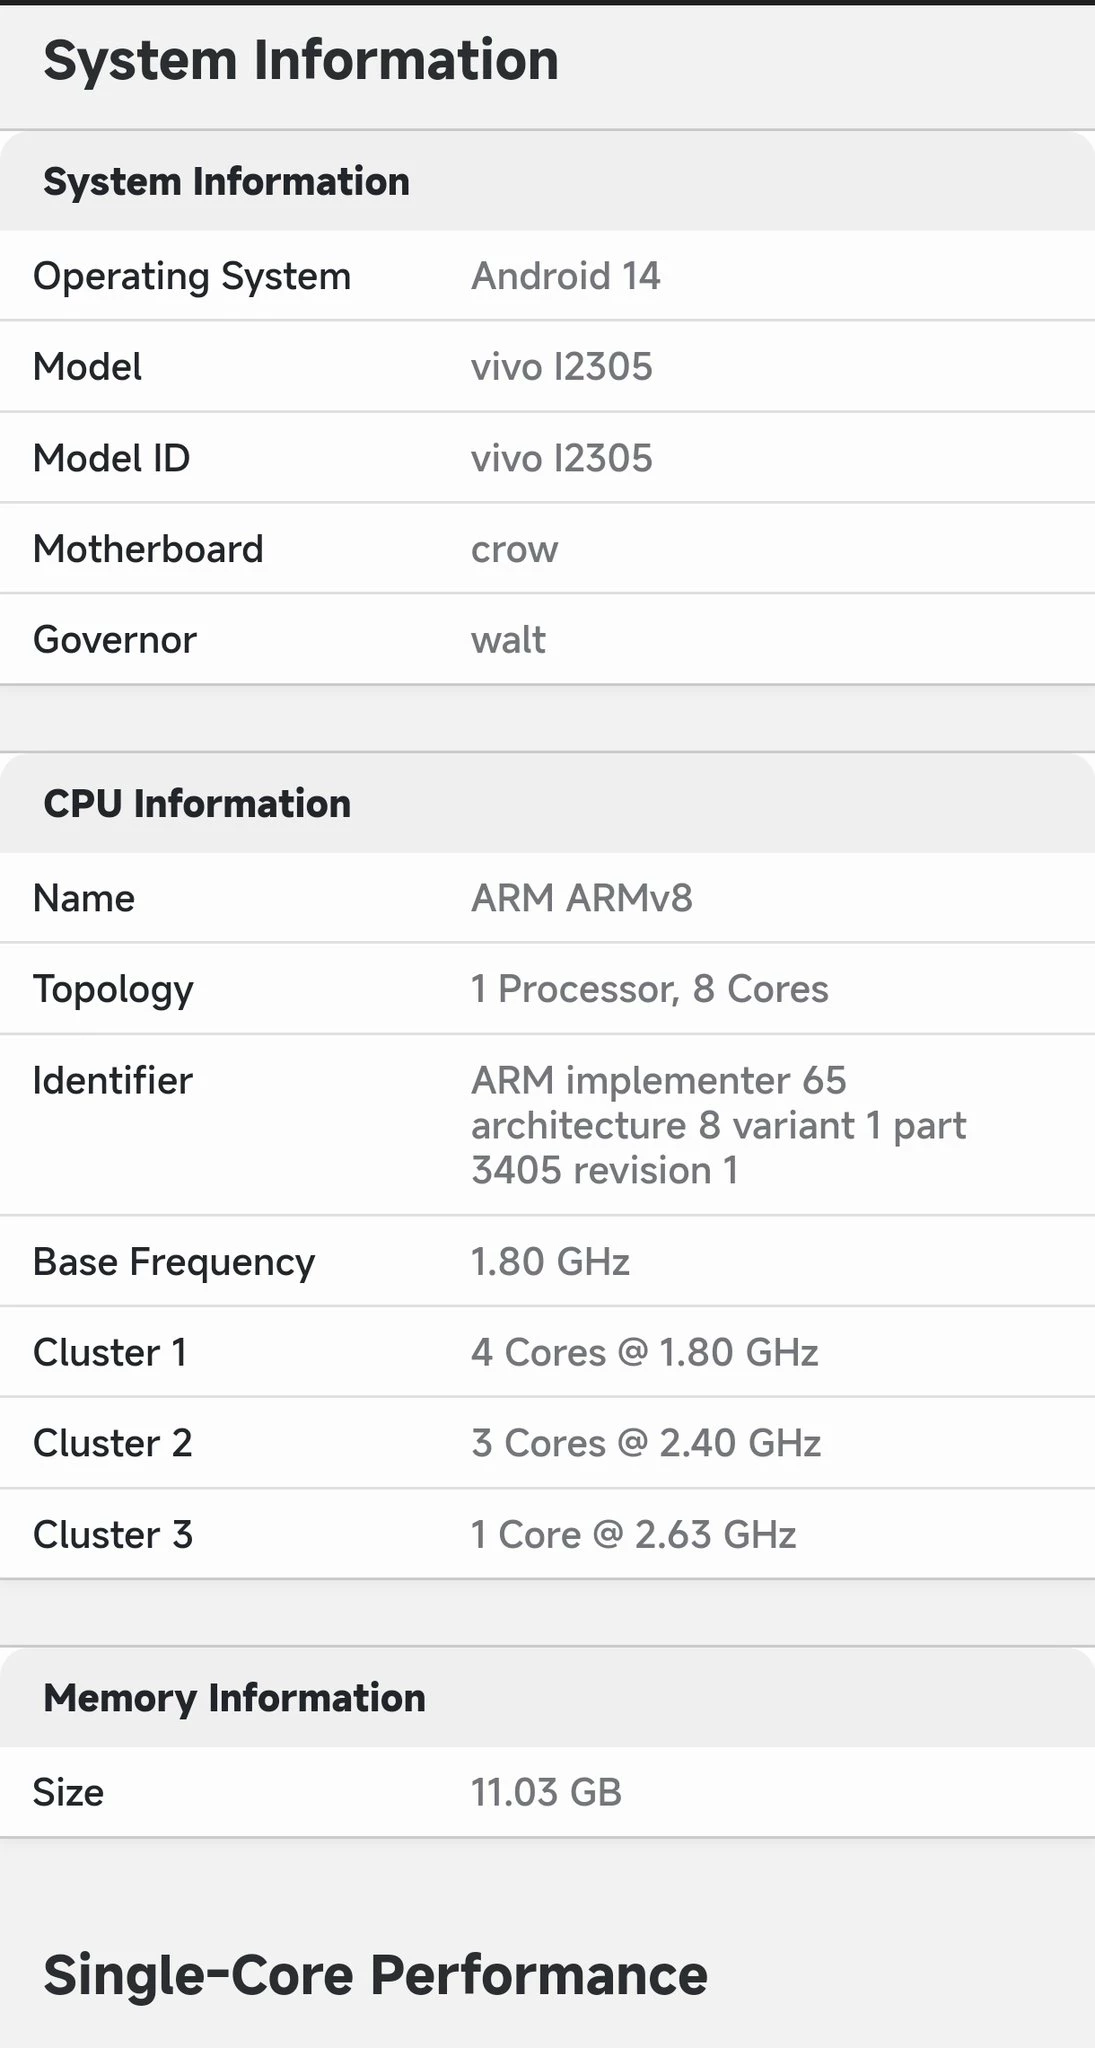Select the ARM ARMv8 name value
The width and height of the screenshot is (1095, 2048).
pyautogui.click(x=582, y=898)
